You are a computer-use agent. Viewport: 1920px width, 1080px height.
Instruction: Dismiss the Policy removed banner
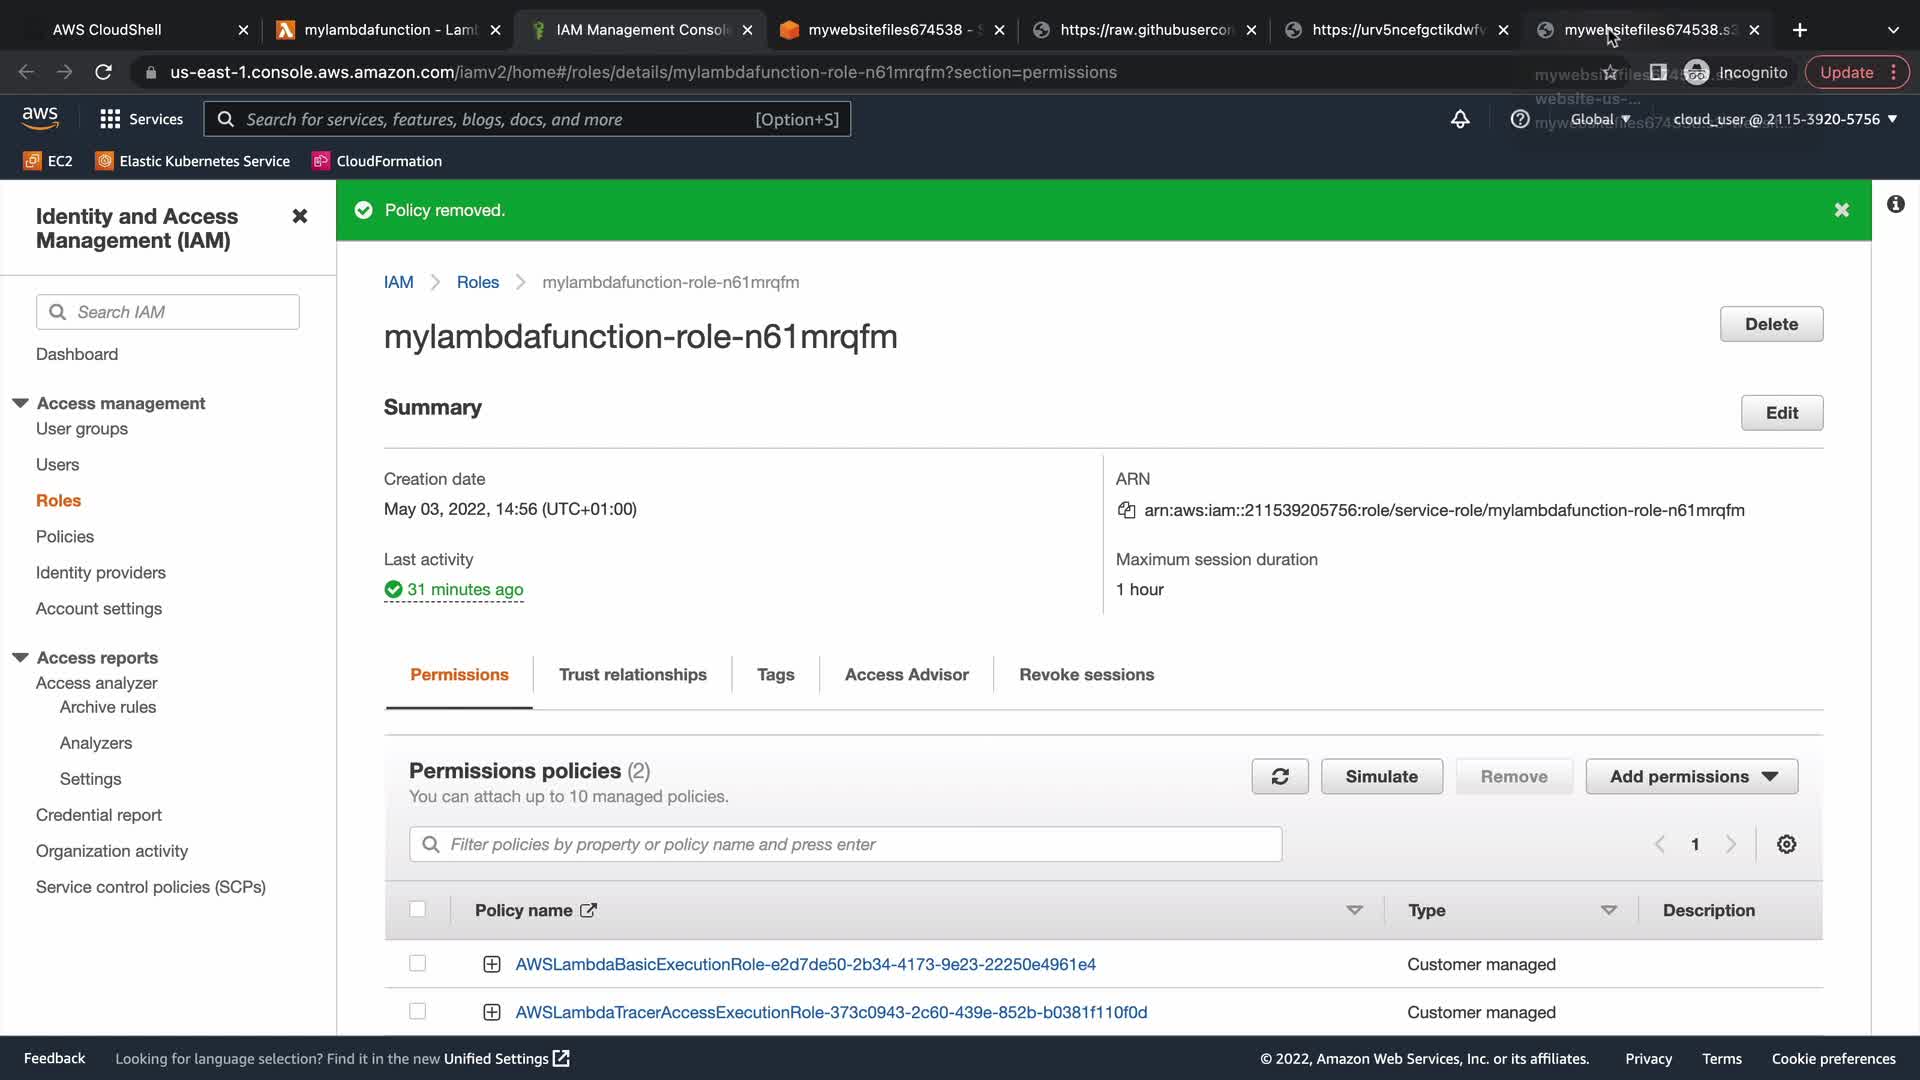coord(1841,210)
